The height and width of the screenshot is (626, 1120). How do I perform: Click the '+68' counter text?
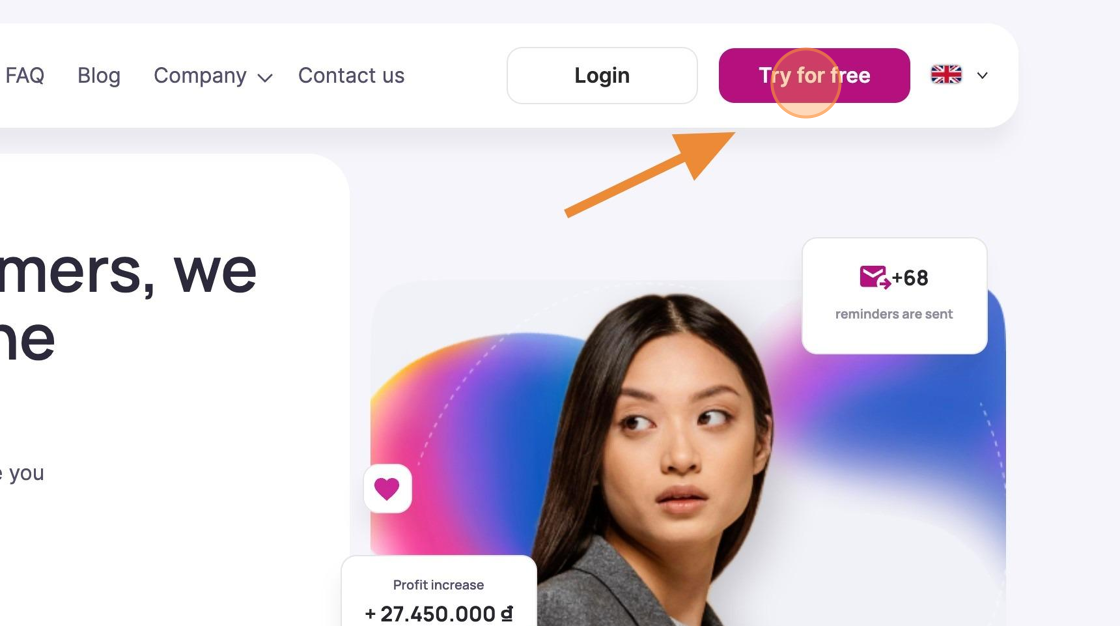(x=910, y=278)
